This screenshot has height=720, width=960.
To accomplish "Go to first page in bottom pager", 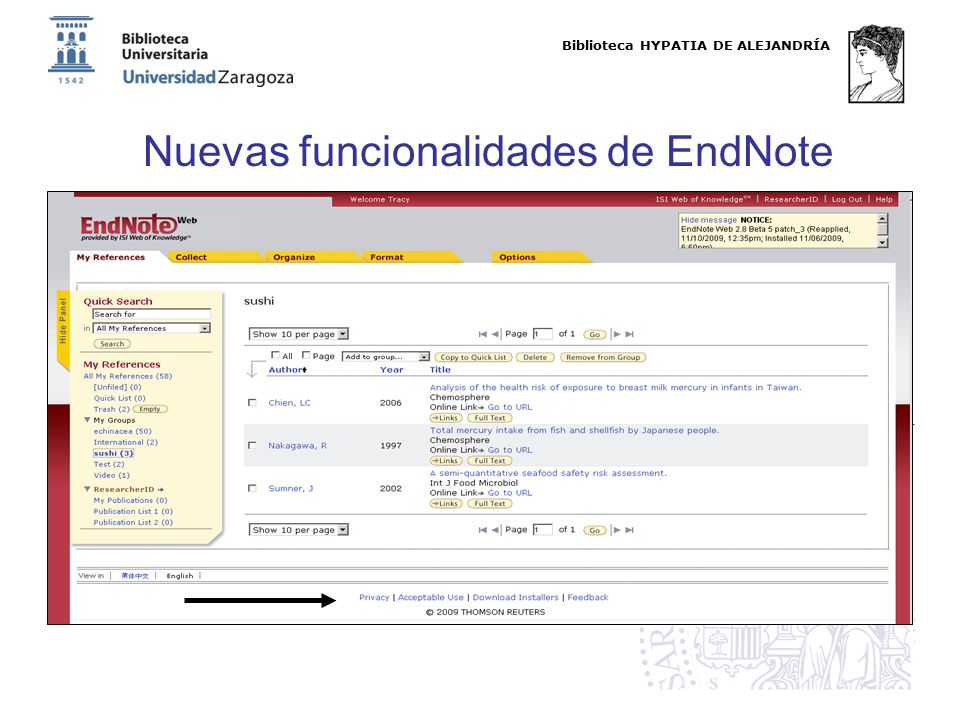I will point(482,530).
